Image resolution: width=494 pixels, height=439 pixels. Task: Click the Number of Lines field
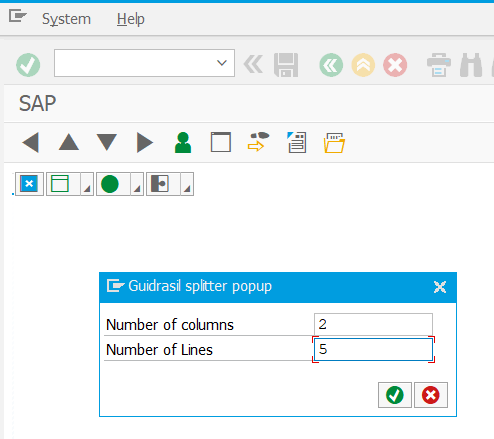[x=373, y=349]
